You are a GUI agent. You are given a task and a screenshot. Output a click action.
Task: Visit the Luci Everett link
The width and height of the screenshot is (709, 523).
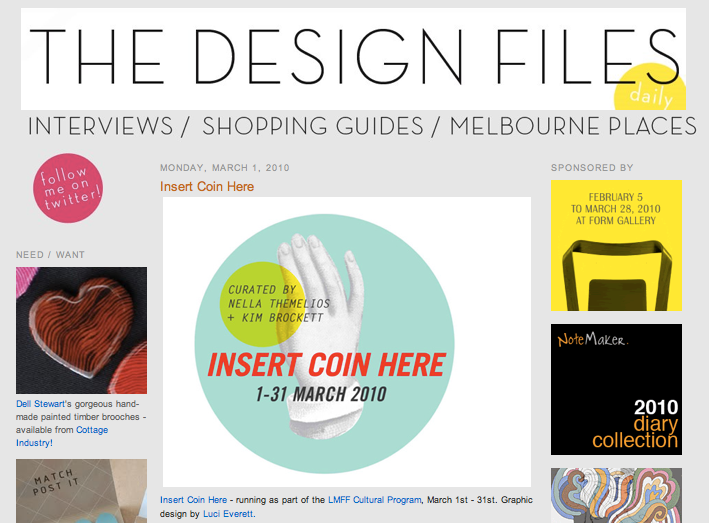coord(228,514)
